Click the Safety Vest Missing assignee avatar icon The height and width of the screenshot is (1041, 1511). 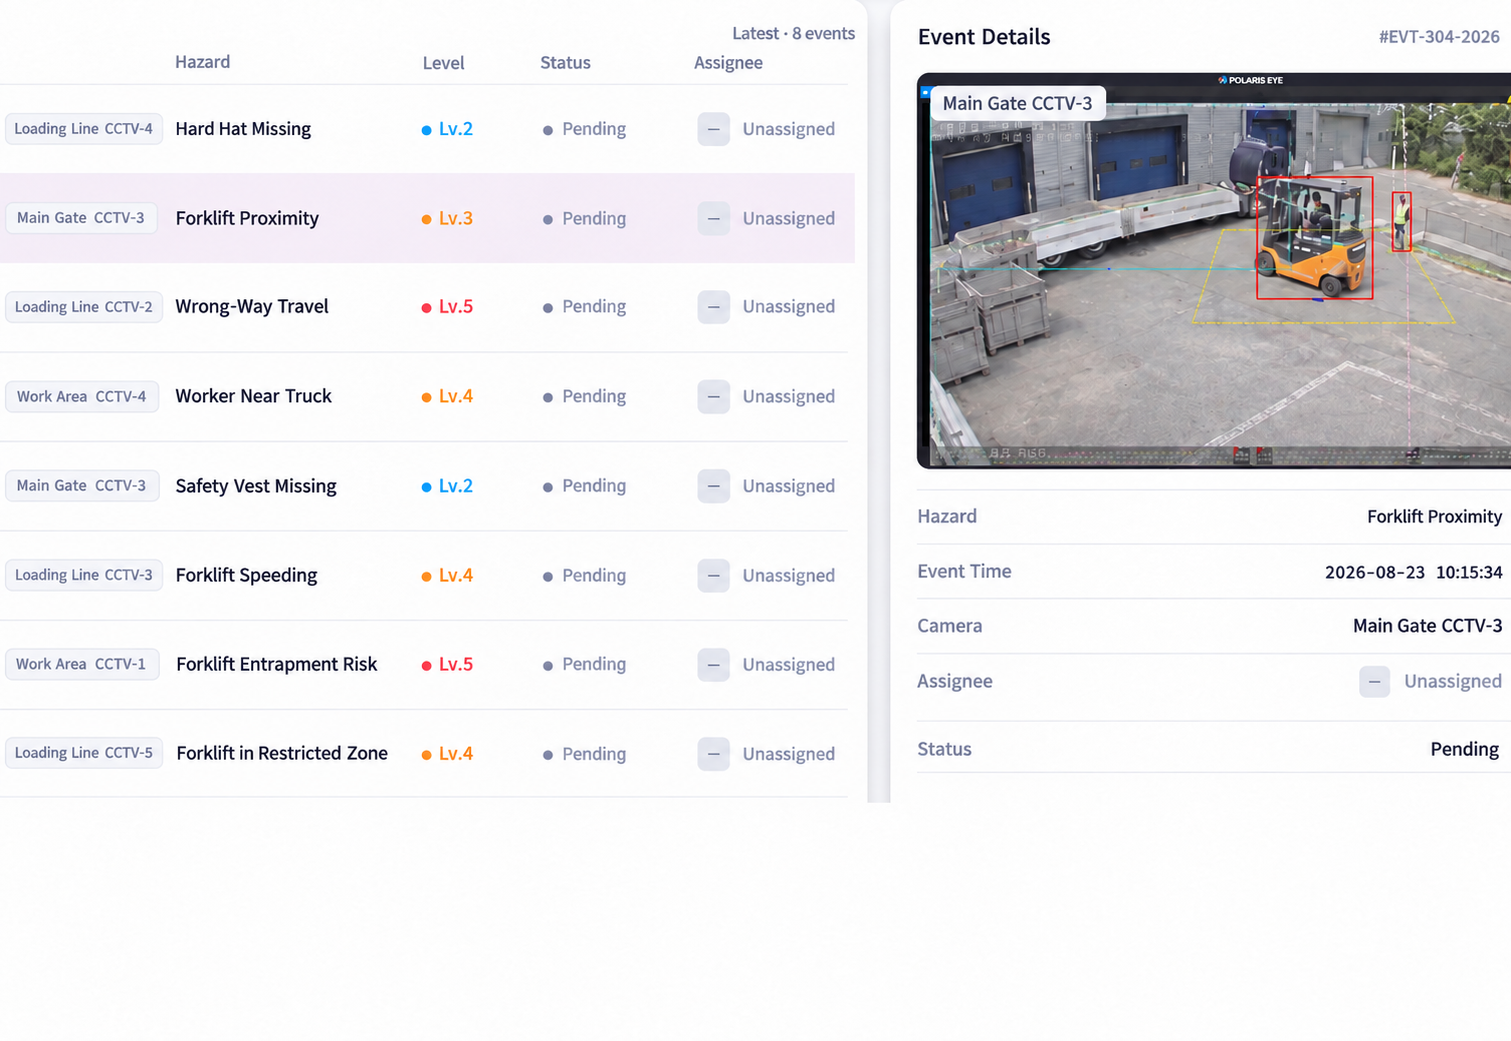713,486
